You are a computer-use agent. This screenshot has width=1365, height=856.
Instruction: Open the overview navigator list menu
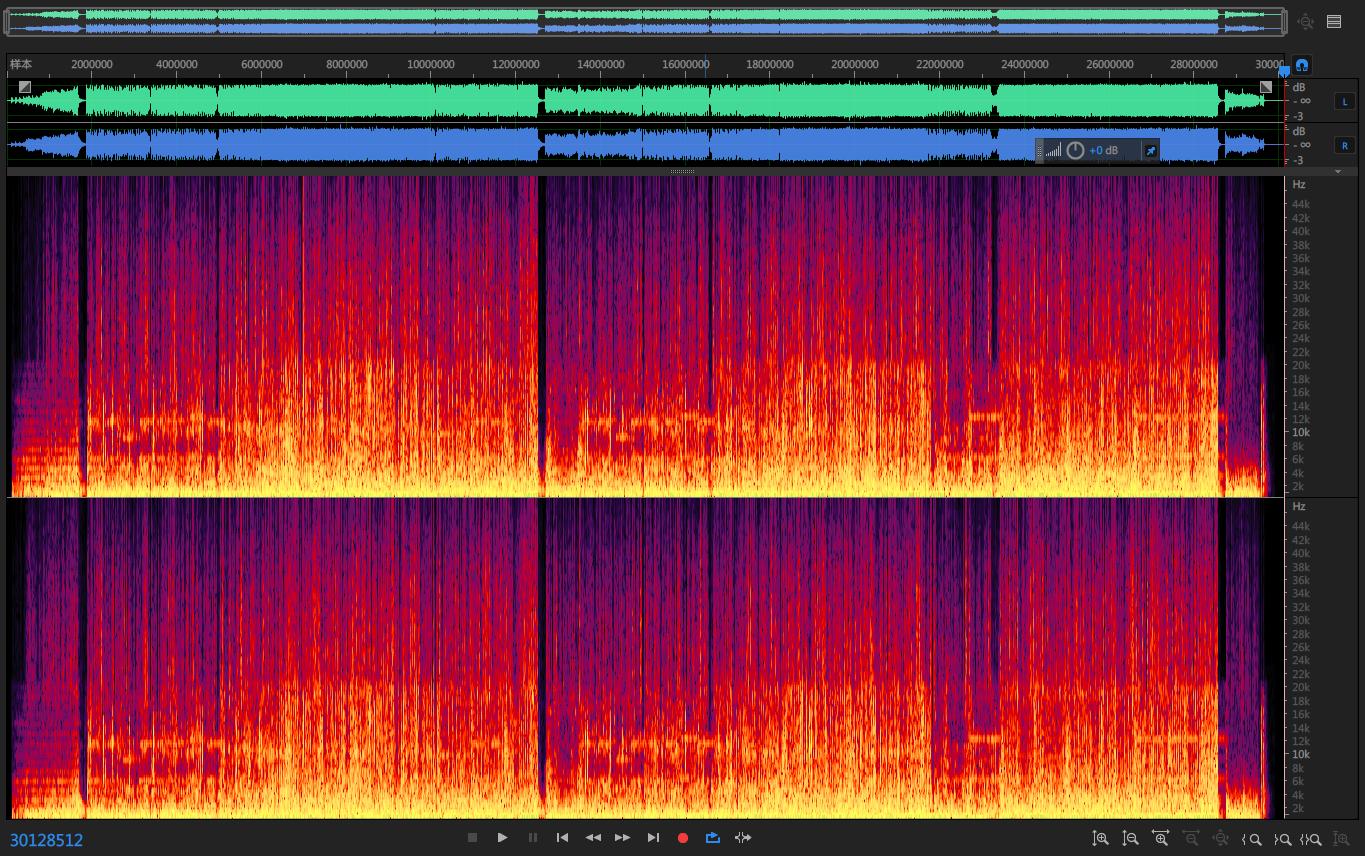[1334, 21]
